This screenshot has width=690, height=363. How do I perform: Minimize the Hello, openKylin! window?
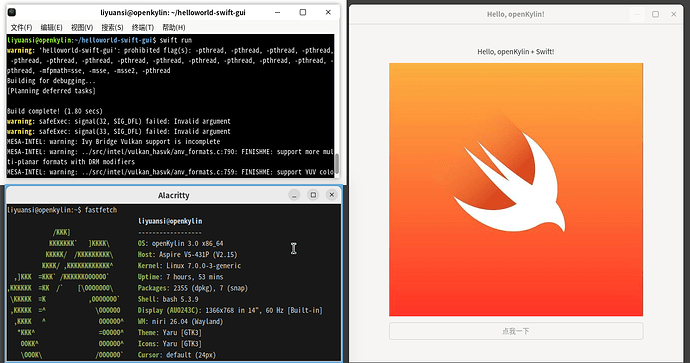(637, 14)
